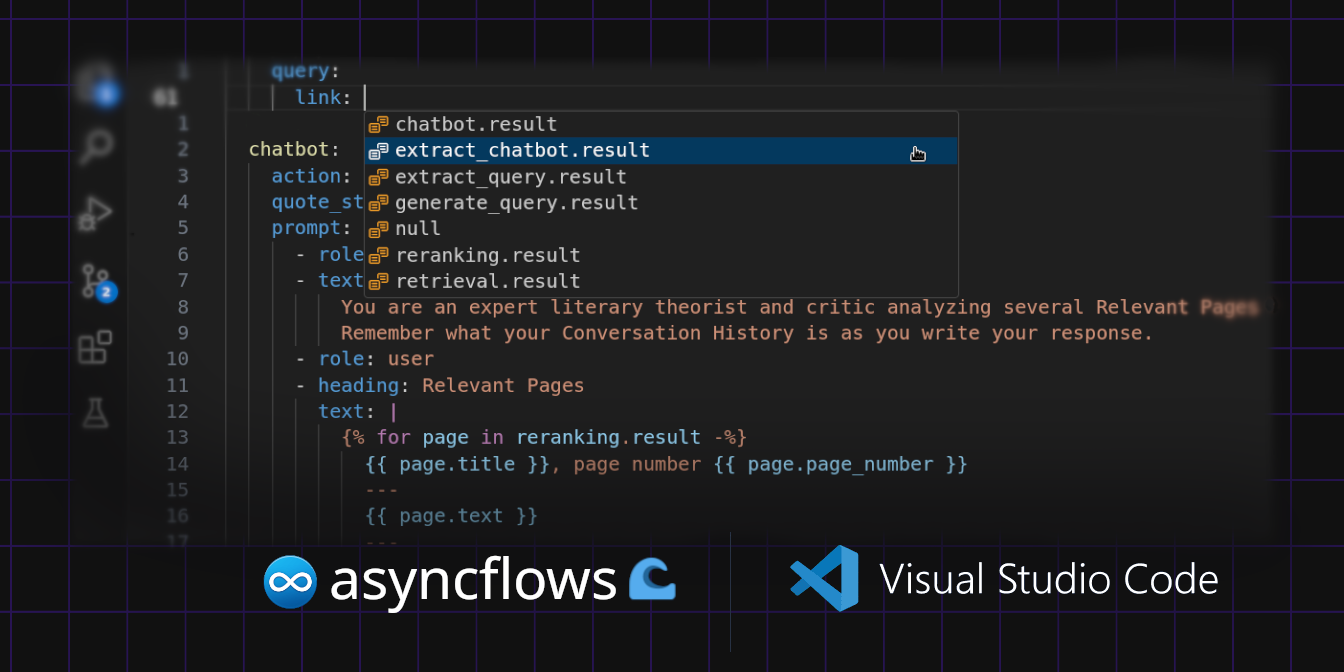
Task: Click the query: key at top
Action: [306, 71]
